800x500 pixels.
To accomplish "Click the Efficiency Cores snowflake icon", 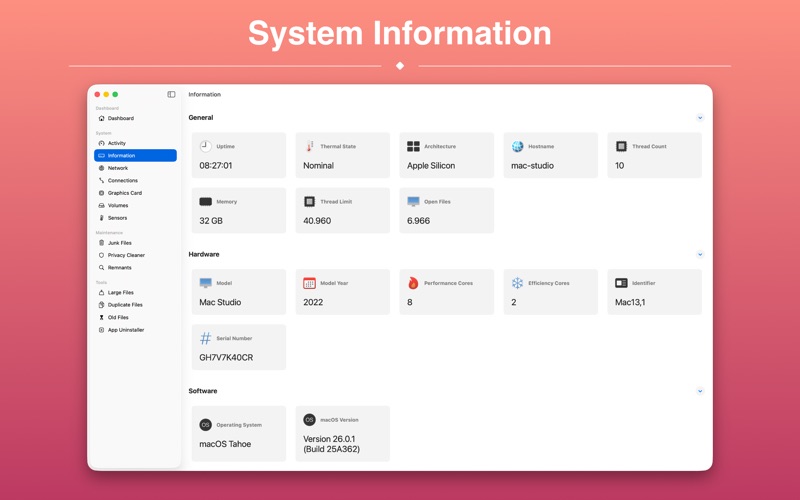I will click(517, 283).
